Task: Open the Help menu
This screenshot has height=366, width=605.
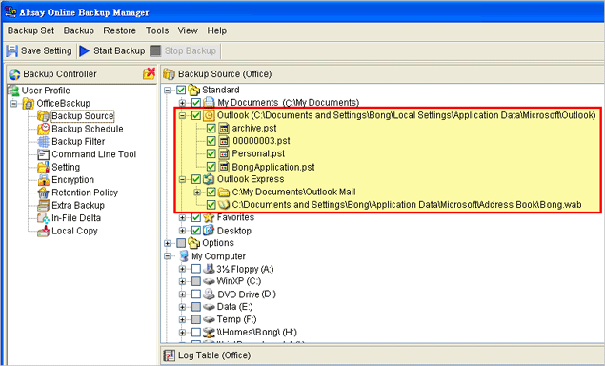Action: 217,30
